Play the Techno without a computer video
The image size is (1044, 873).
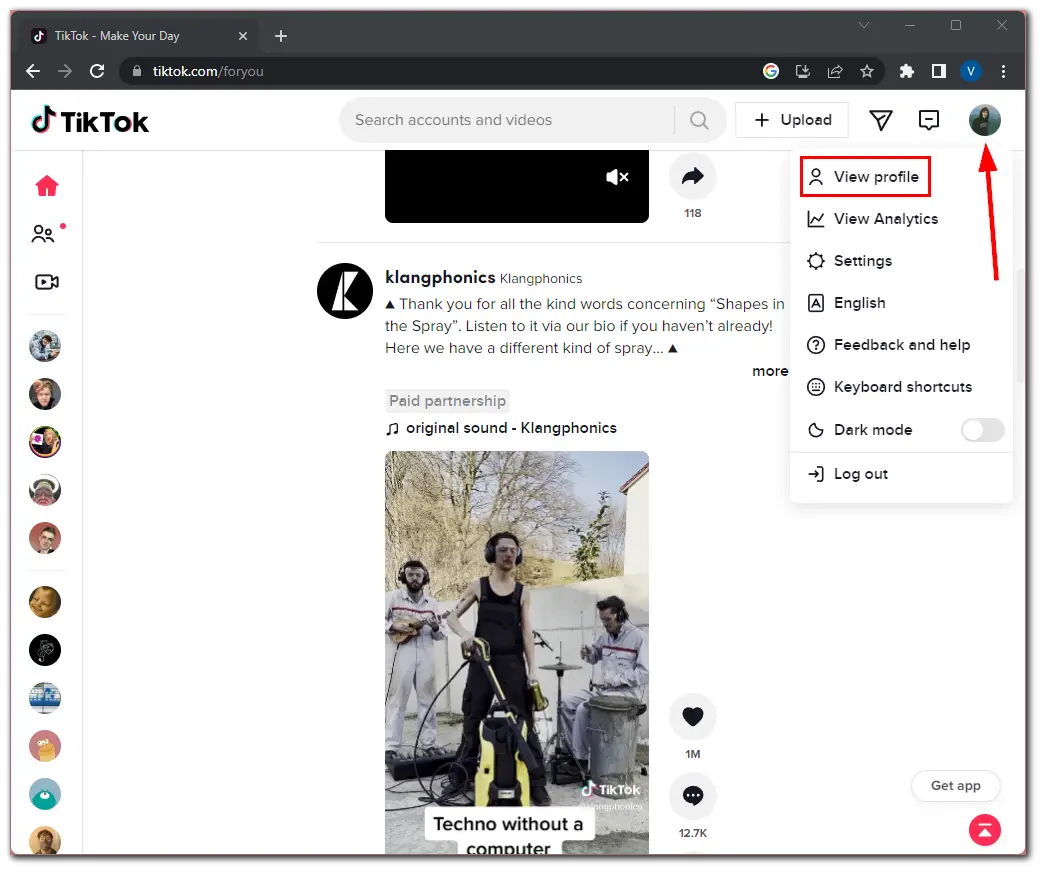click(x=517, y=653)
